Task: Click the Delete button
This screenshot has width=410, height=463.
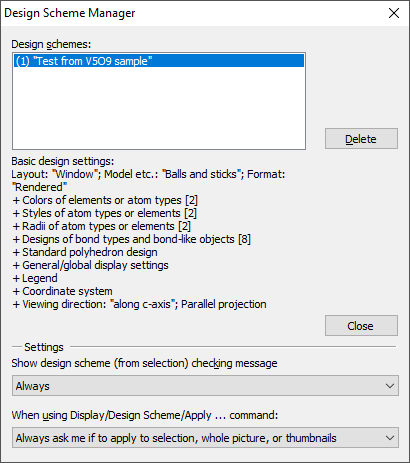Action: [361, 139]
